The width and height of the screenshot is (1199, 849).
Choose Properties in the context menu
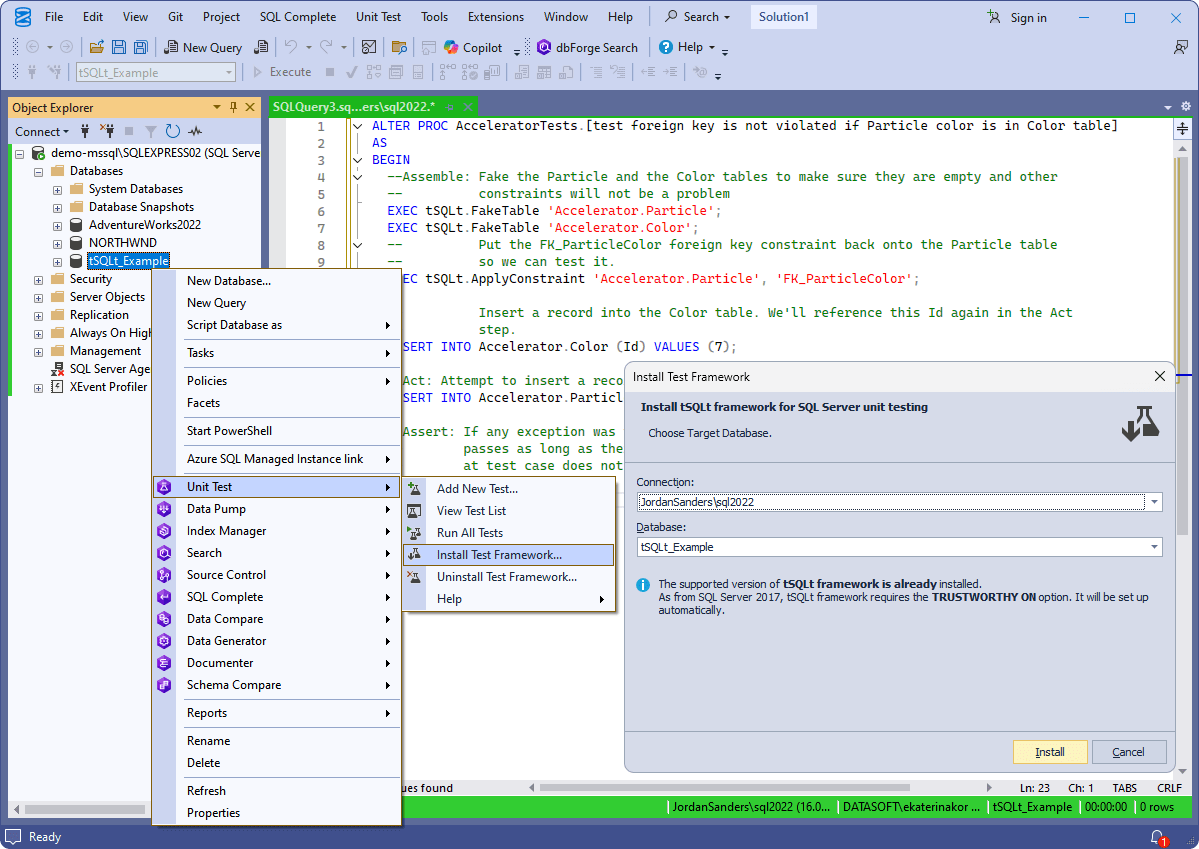tap(277, 813)
